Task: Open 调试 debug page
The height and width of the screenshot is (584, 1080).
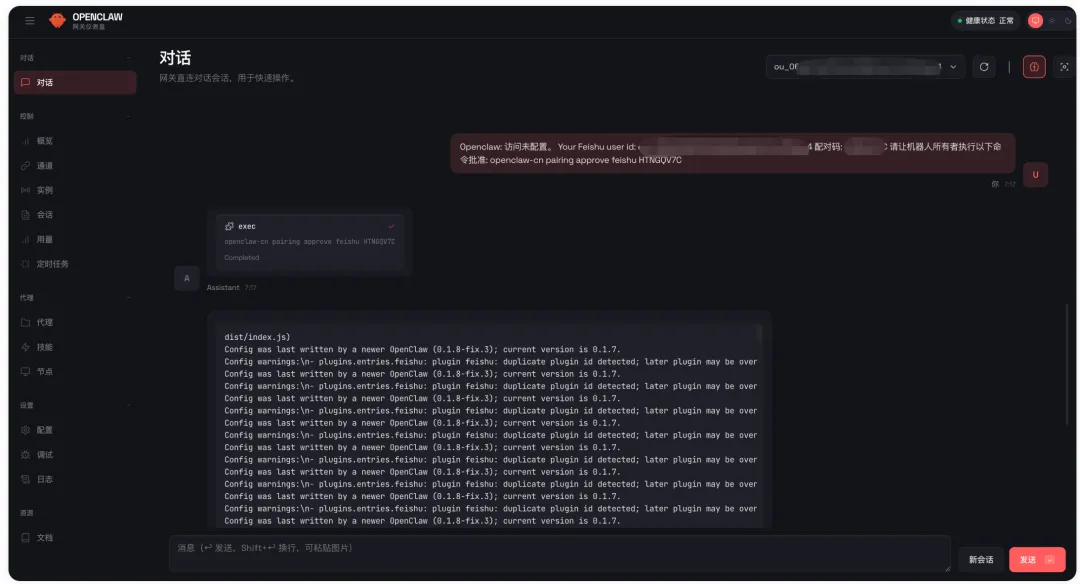Action: (x=75, y=455)
